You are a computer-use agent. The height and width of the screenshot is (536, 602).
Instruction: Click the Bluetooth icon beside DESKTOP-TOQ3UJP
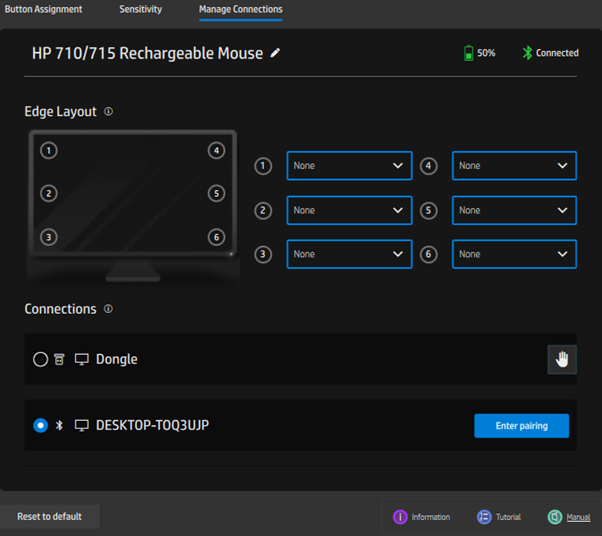tap(59, 425)
